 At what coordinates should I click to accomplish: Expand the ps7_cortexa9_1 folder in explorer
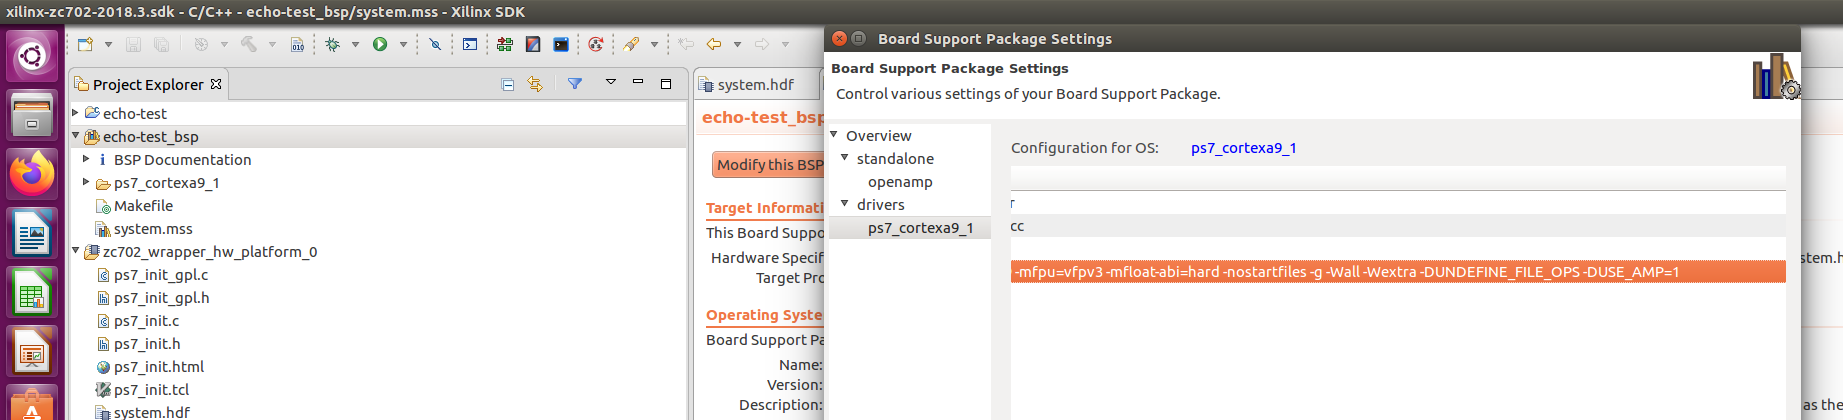click(x=87, y=182)
